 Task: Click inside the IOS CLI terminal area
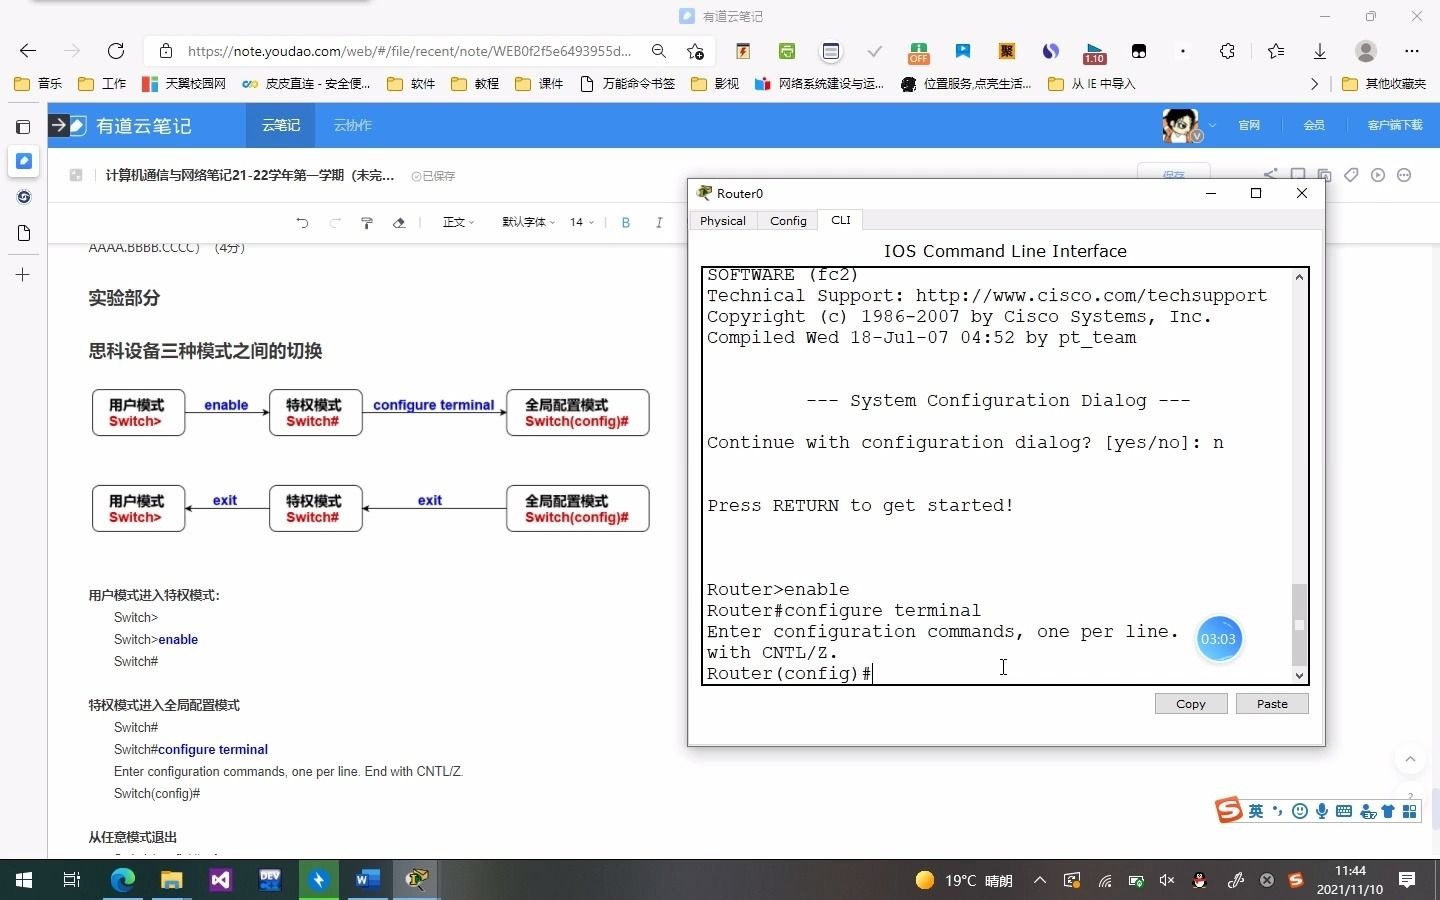(997, 476)
